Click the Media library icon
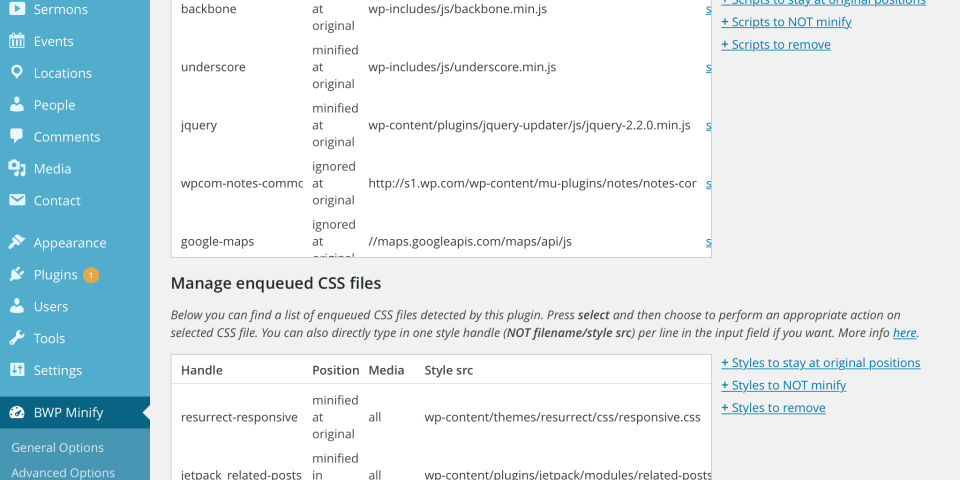Image resolution: width=960 pixels, height=480 pixels. pyautogui.click(x=17, y=168)
